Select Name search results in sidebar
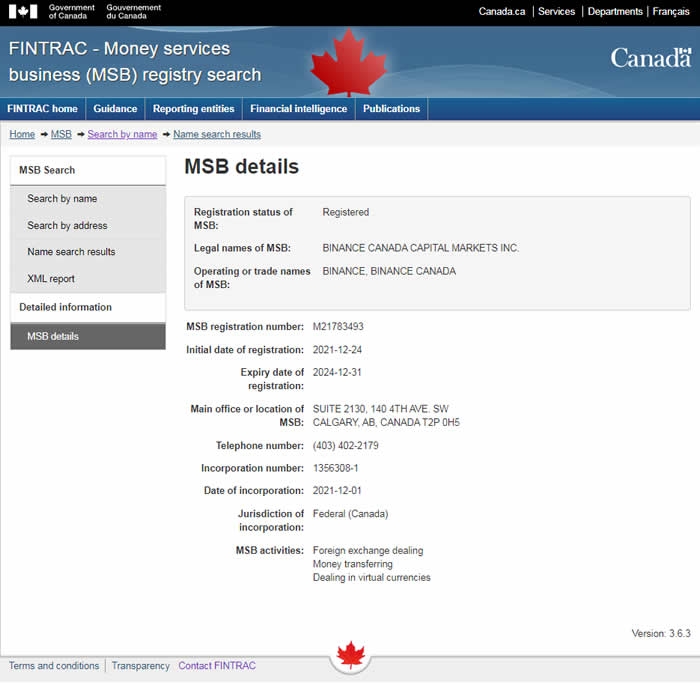Screen dimensions: 700x683 88,252
